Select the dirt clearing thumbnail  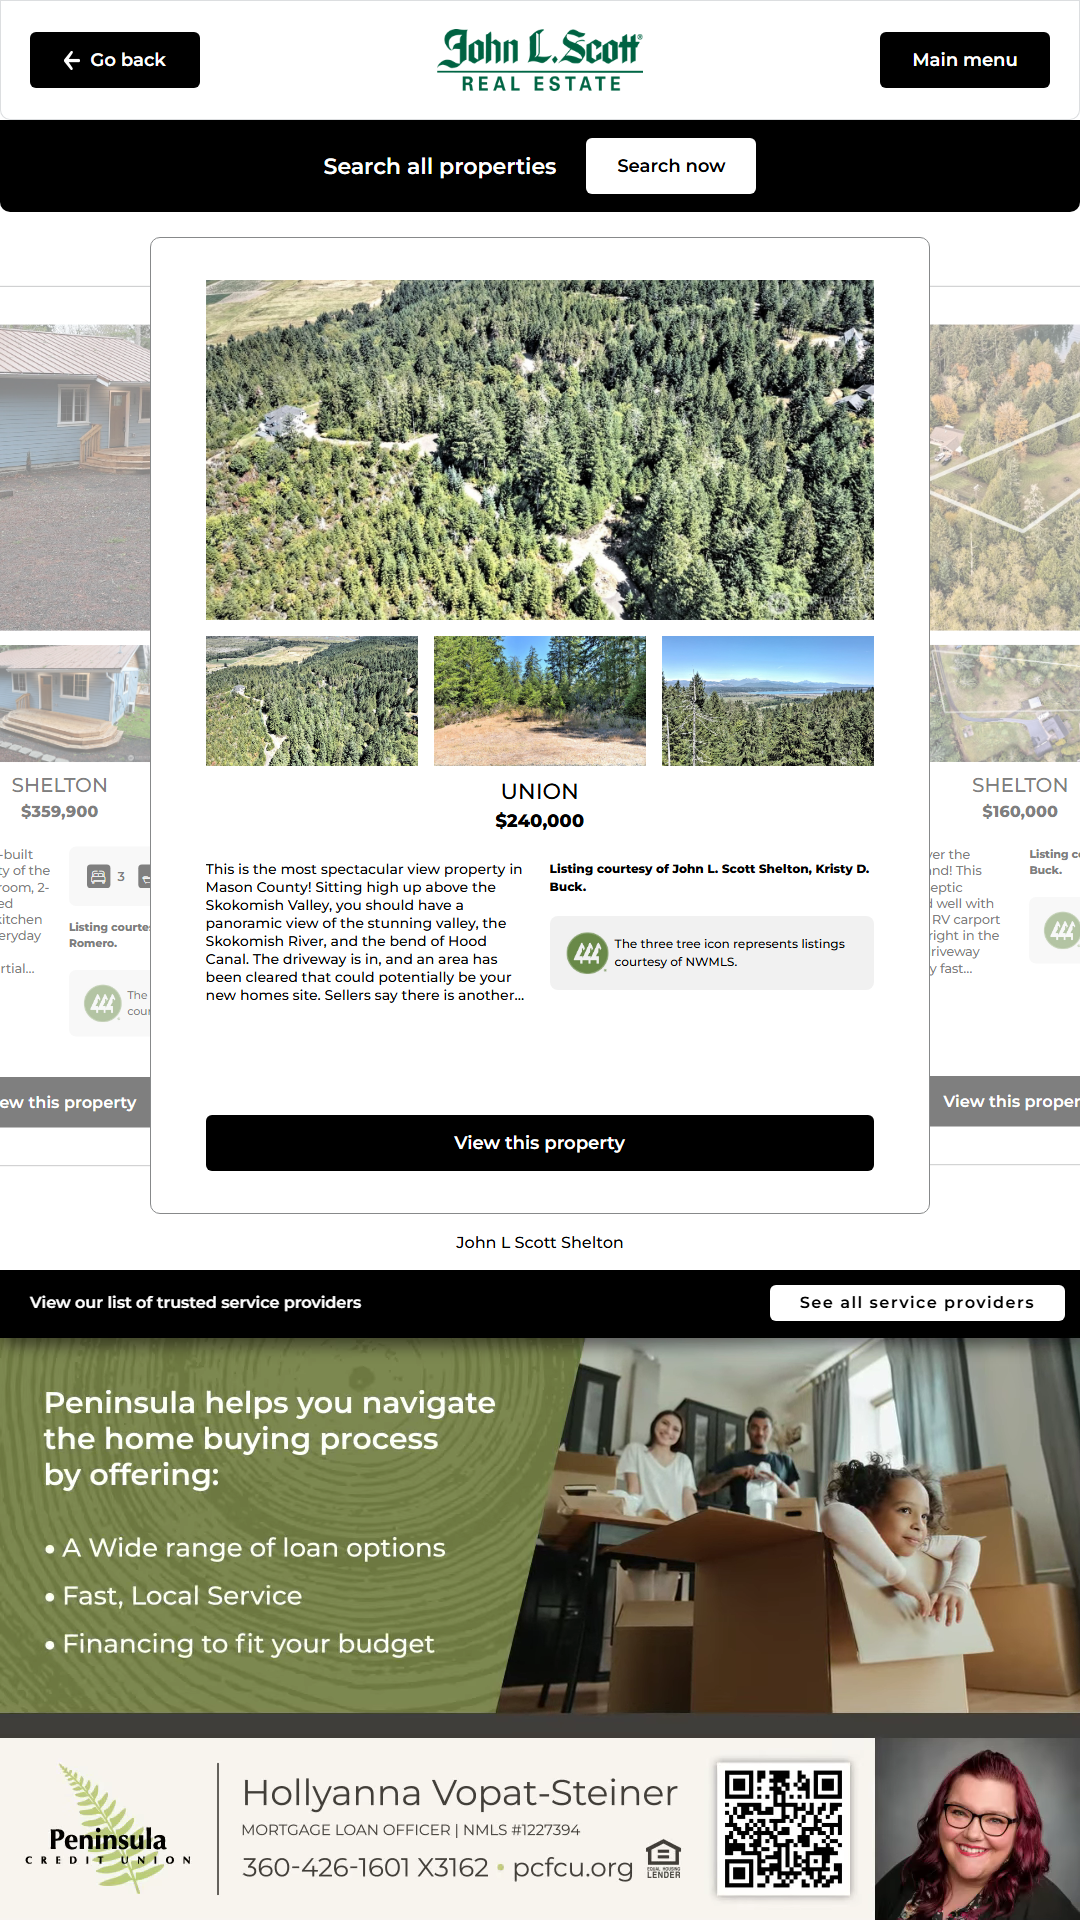tap(540, 701)
